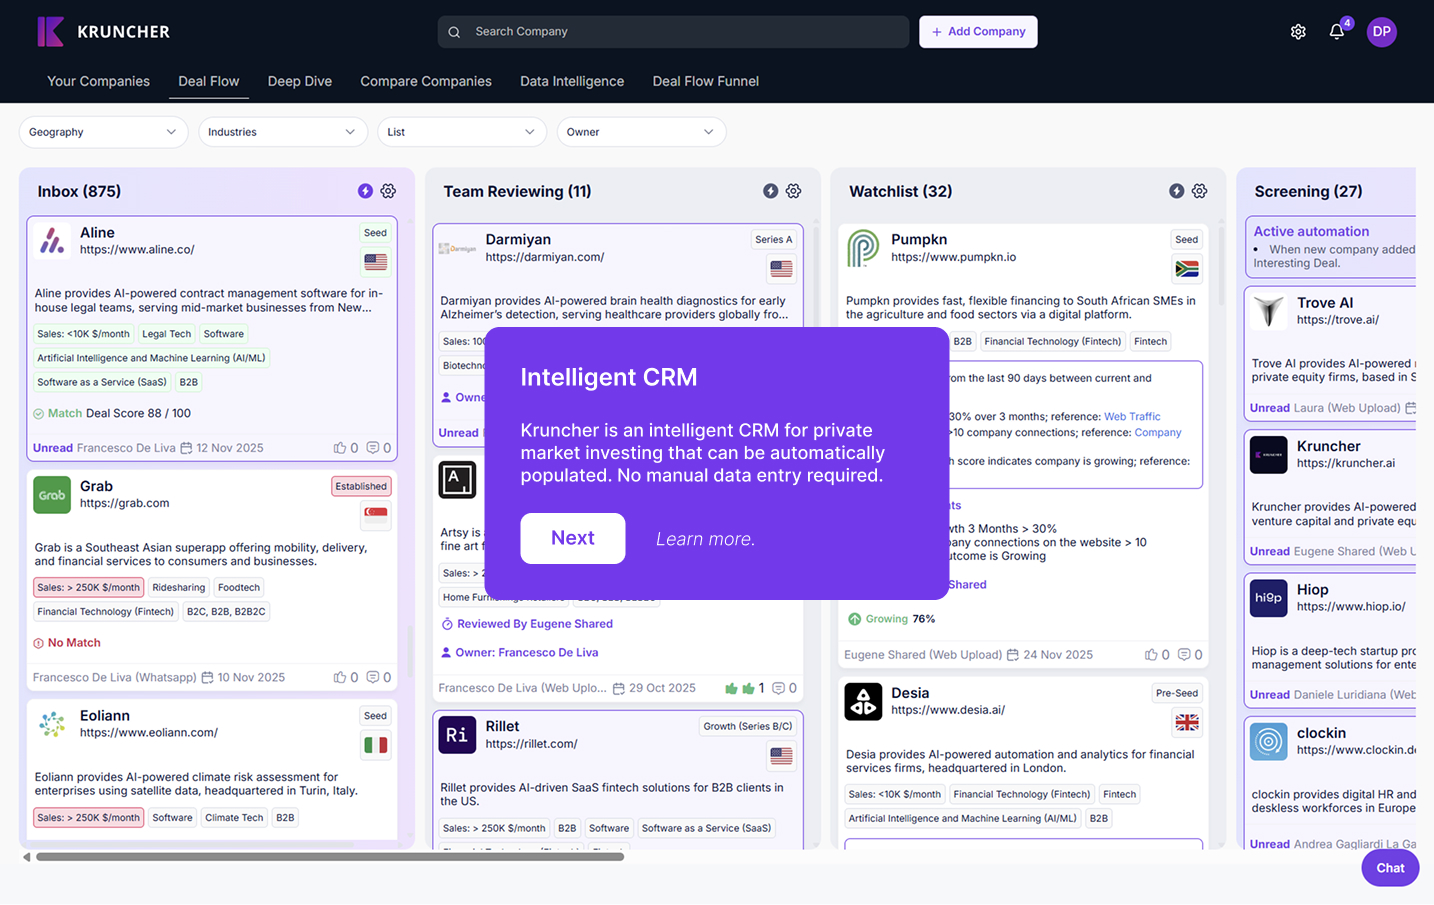Expand the Industries filter
The width and height of the screenshot is (1434, 905).
[x=282, y=131]
